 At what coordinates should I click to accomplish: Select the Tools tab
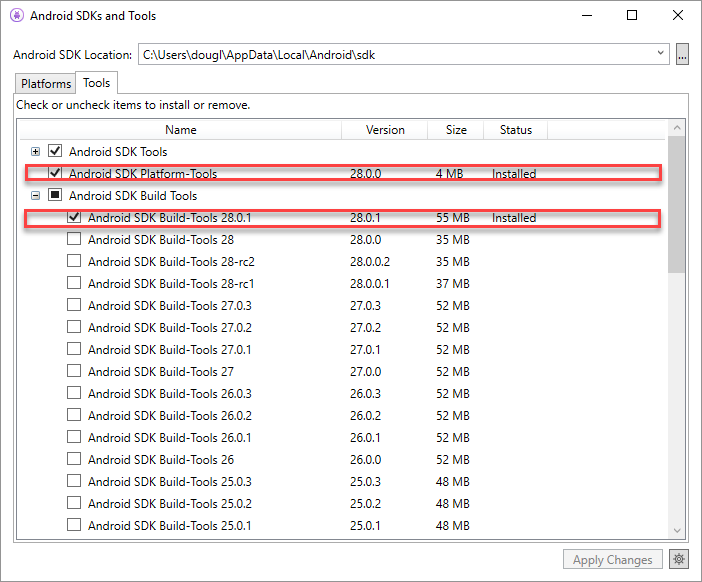tap(96, 83)
